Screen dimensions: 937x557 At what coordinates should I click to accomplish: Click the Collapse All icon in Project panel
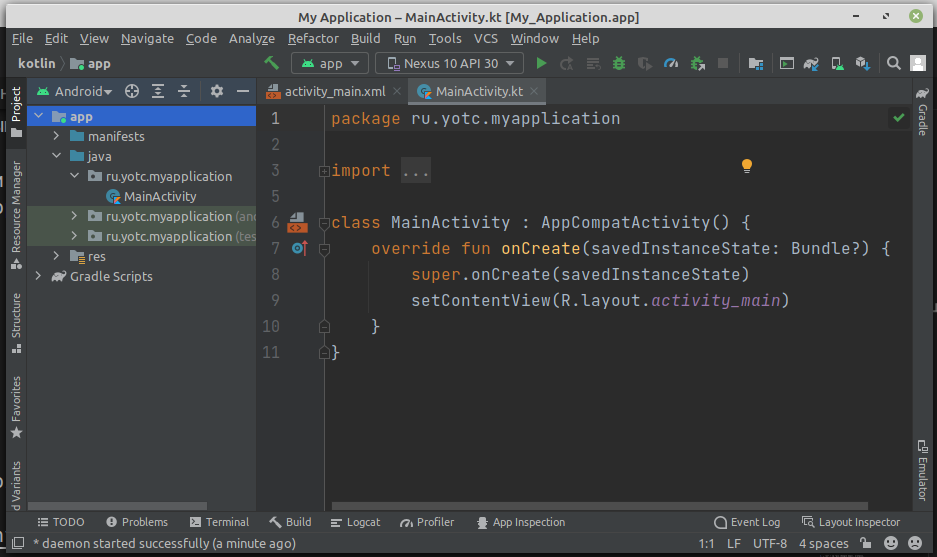pos(184,91)
